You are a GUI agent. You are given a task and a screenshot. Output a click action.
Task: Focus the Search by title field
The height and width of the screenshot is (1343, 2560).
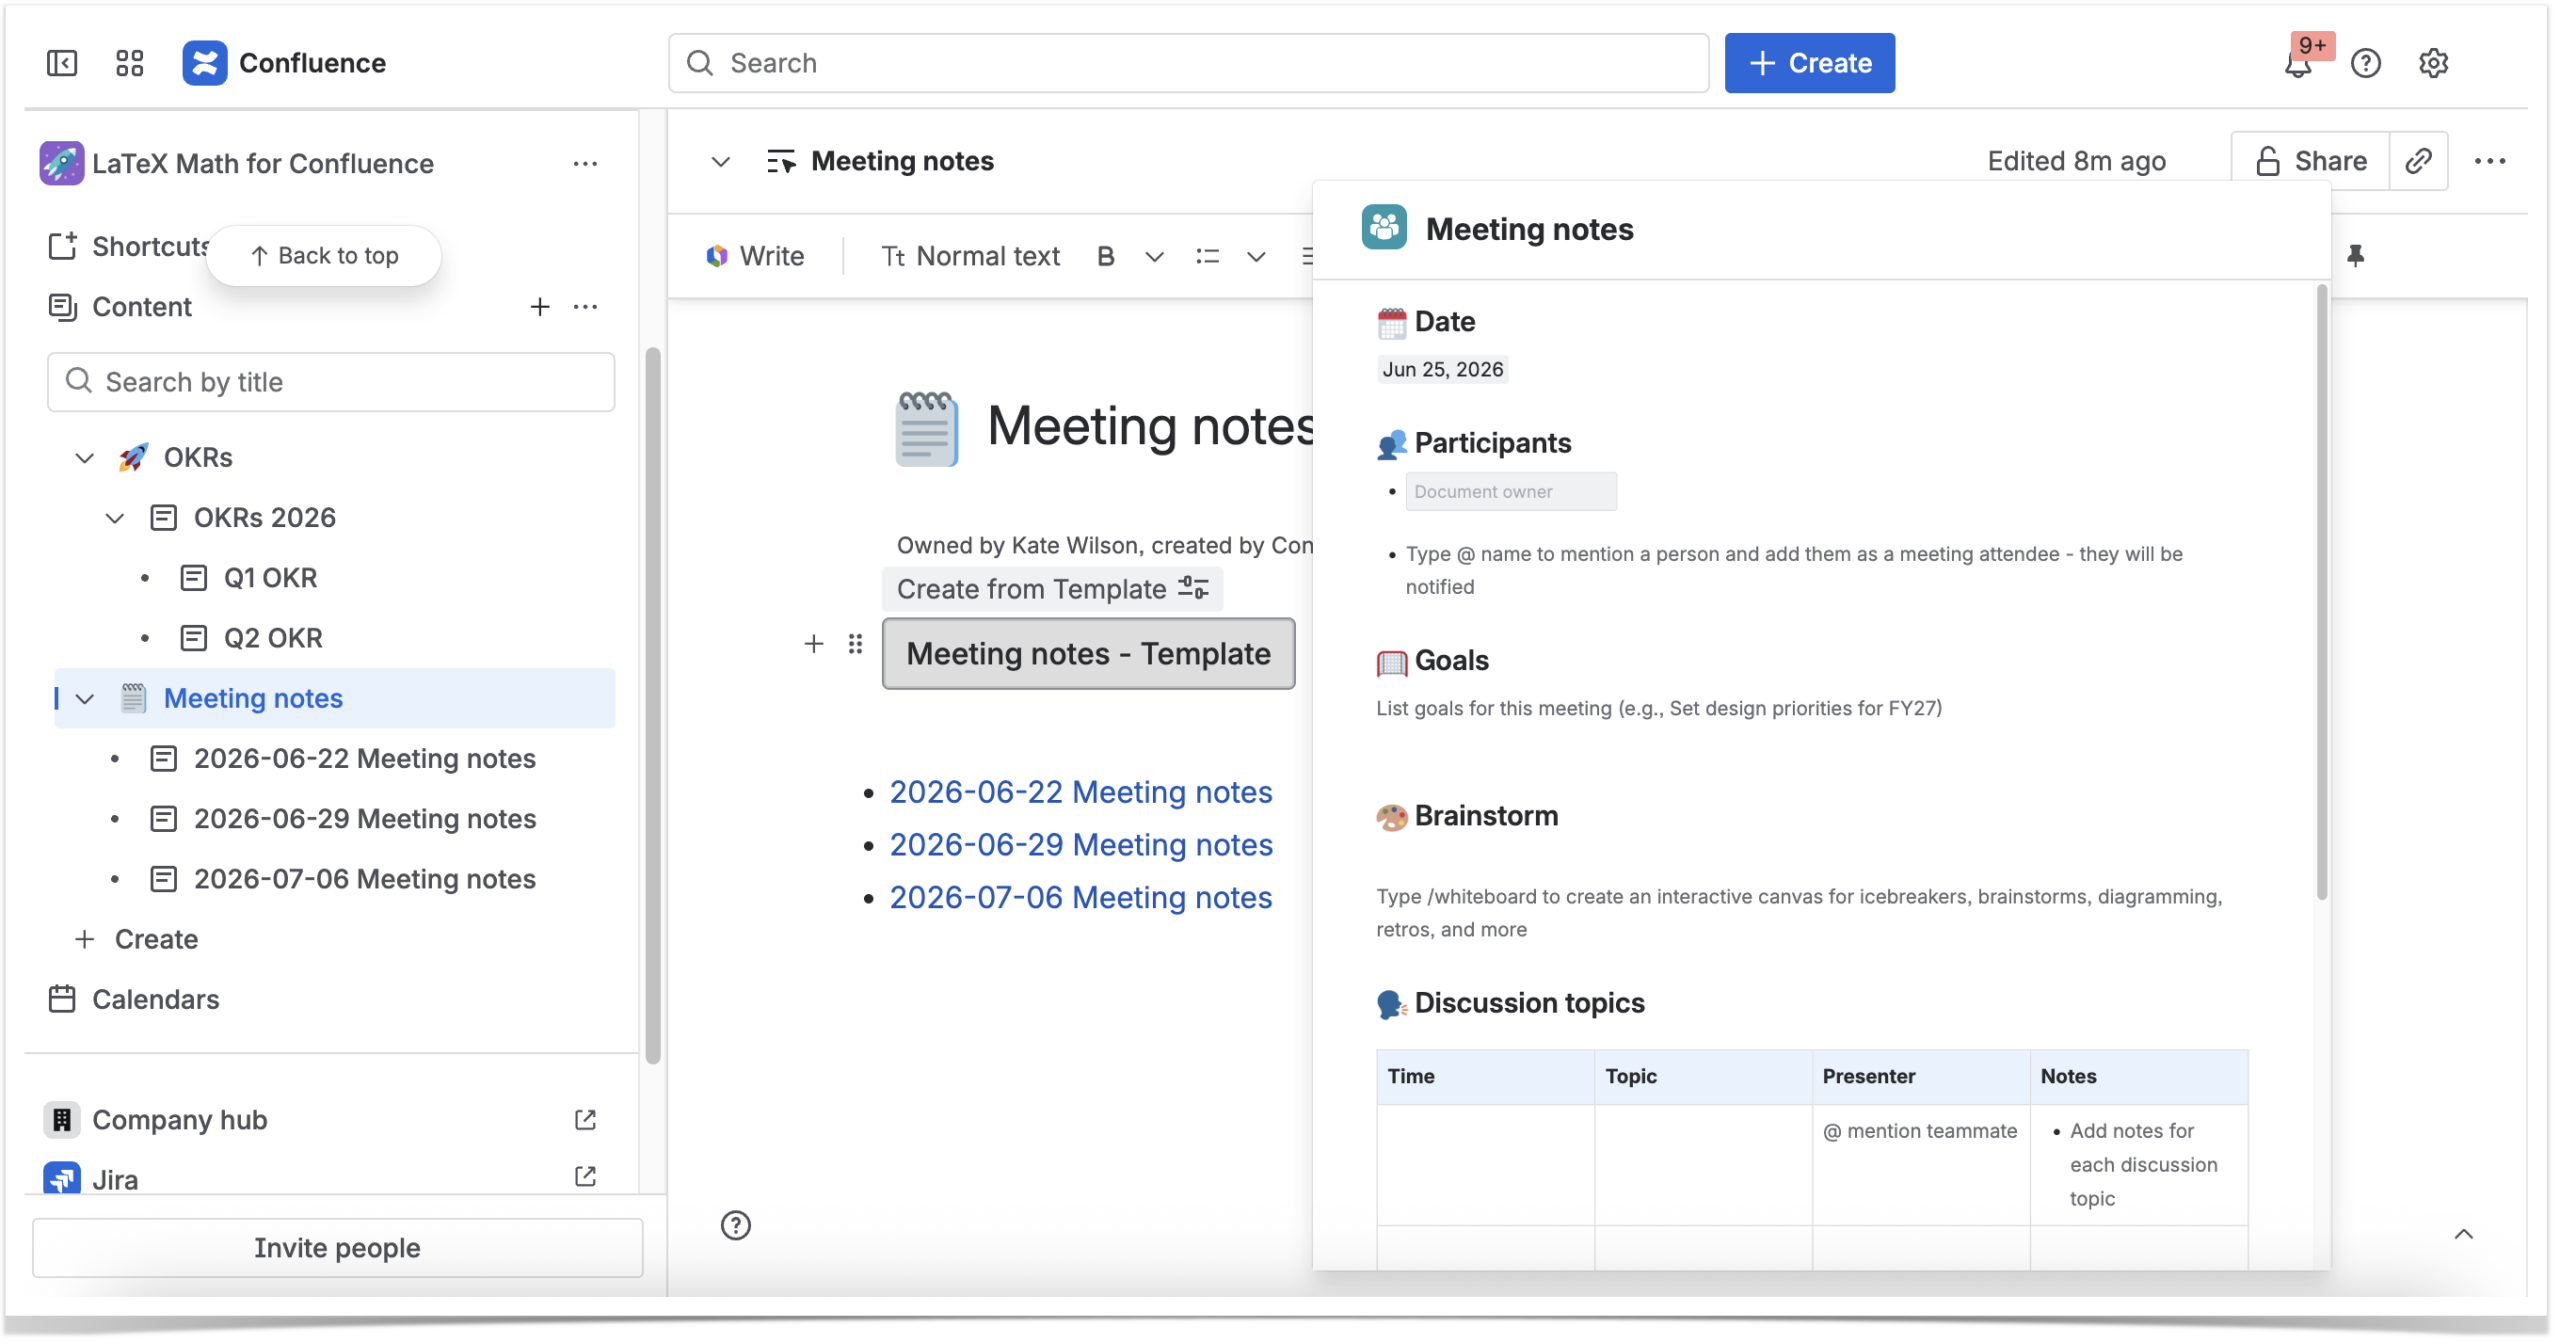[x=331, y=382]
